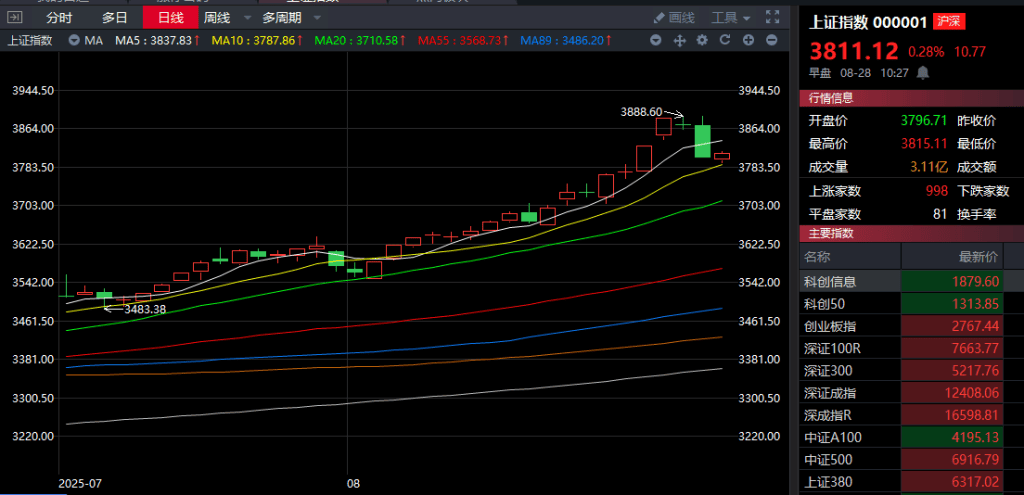Open the 工具 tools dropdown

click(x=731, y=18)
